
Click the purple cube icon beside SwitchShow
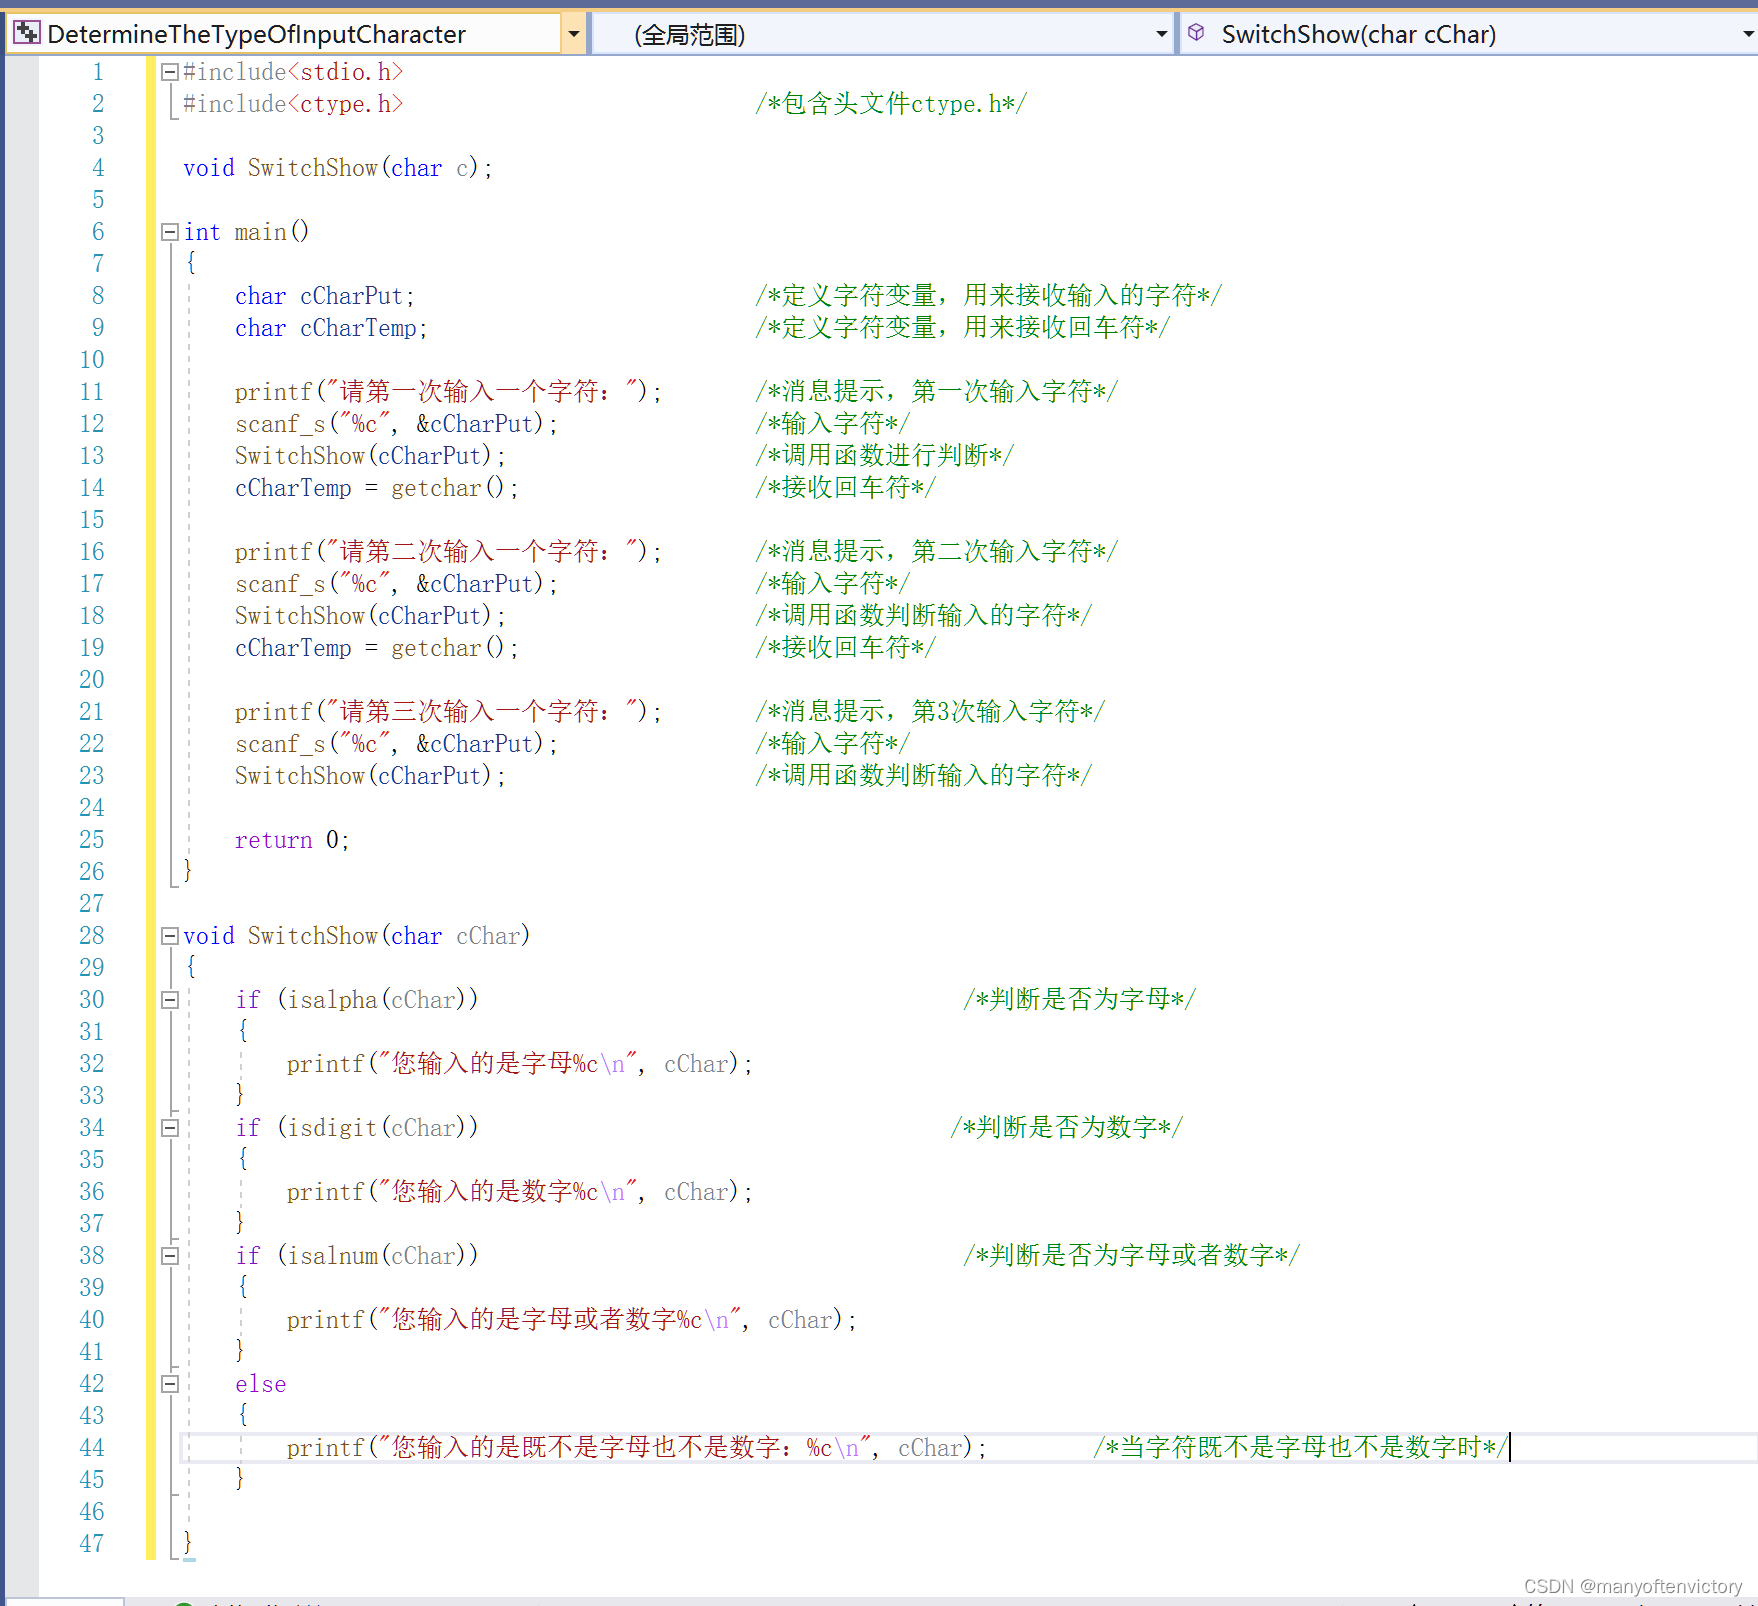pos(1196,33)
